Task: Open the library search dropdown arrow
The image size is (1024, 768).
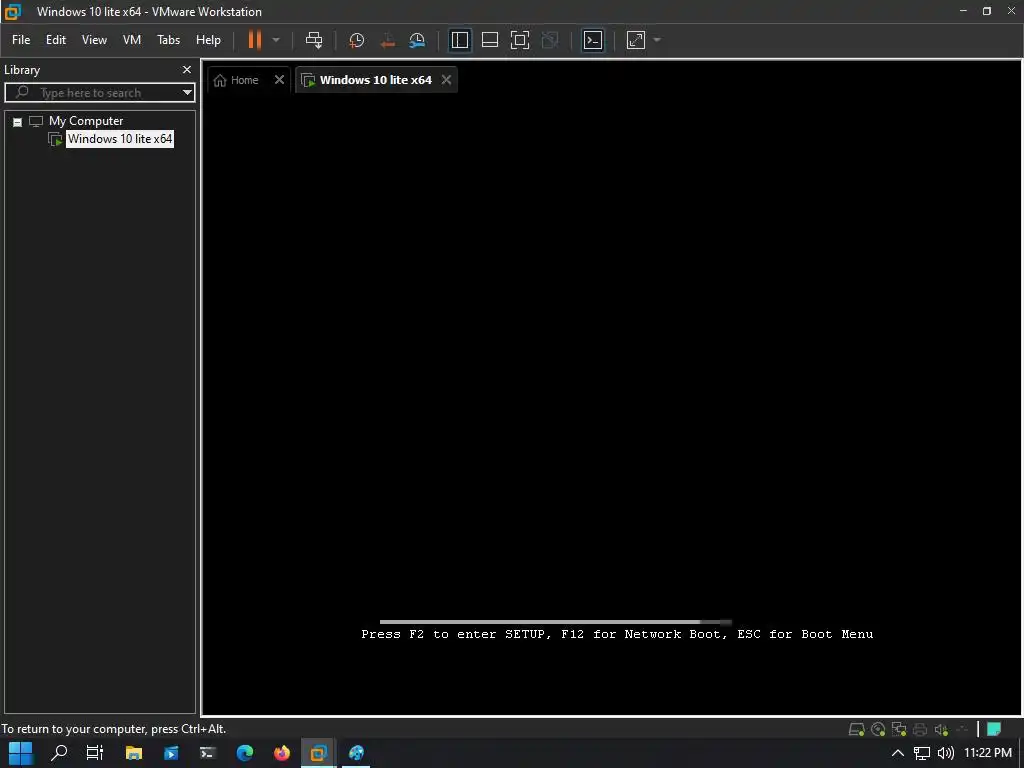Action: point(187,93)
